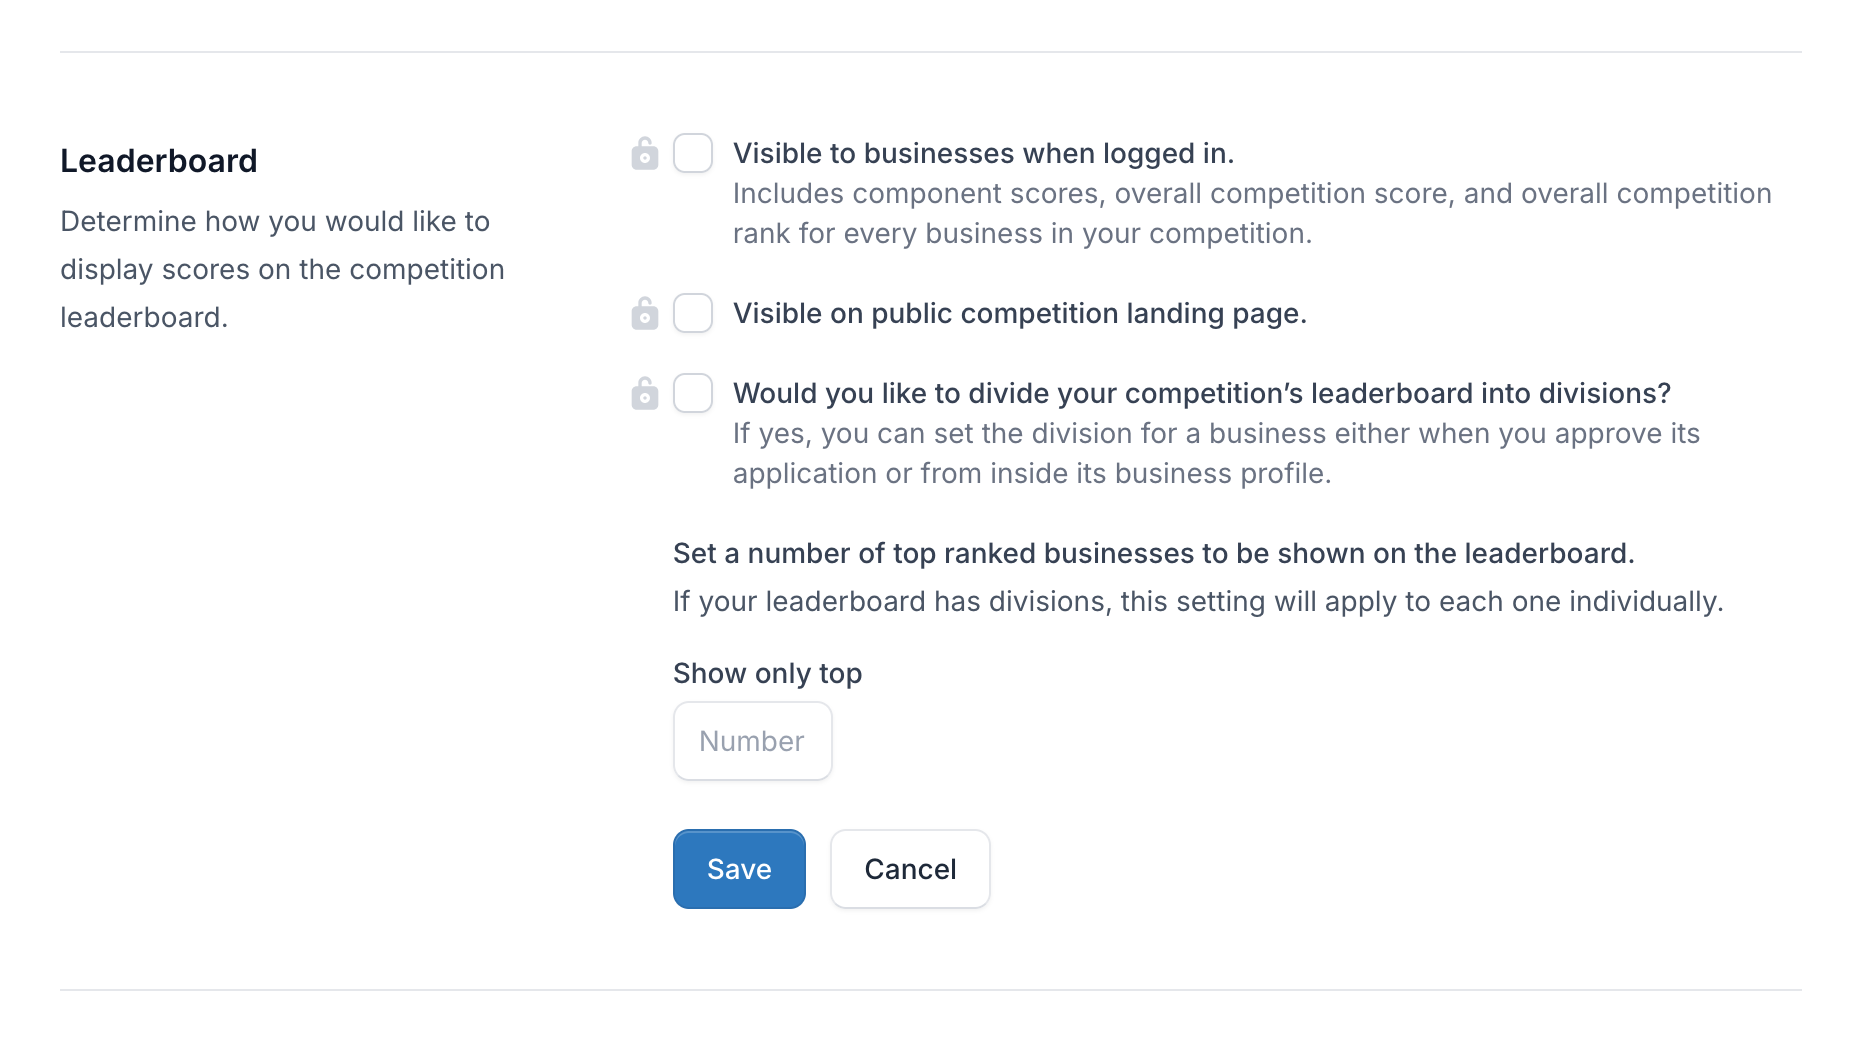
Task: Click the Cancel button
Action: pyautogui.click(x=910, y=869)
